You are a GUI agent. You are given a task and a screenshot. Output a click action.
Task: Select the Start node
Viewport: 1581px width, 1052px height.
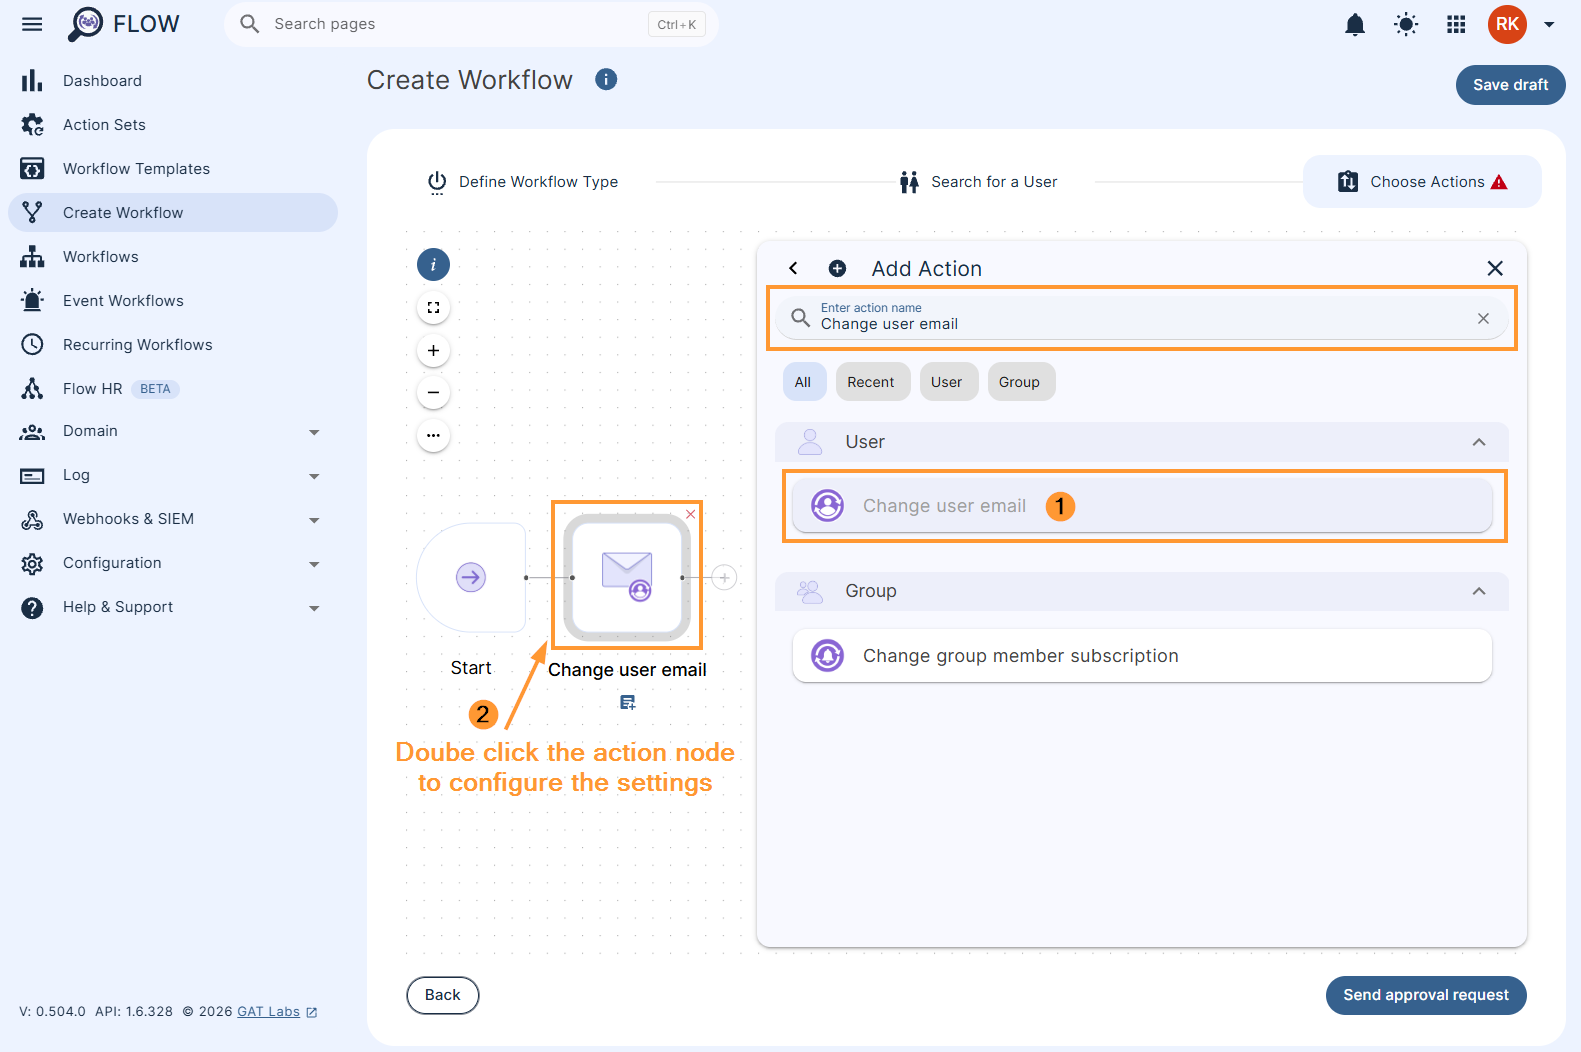tap(471, 577)
